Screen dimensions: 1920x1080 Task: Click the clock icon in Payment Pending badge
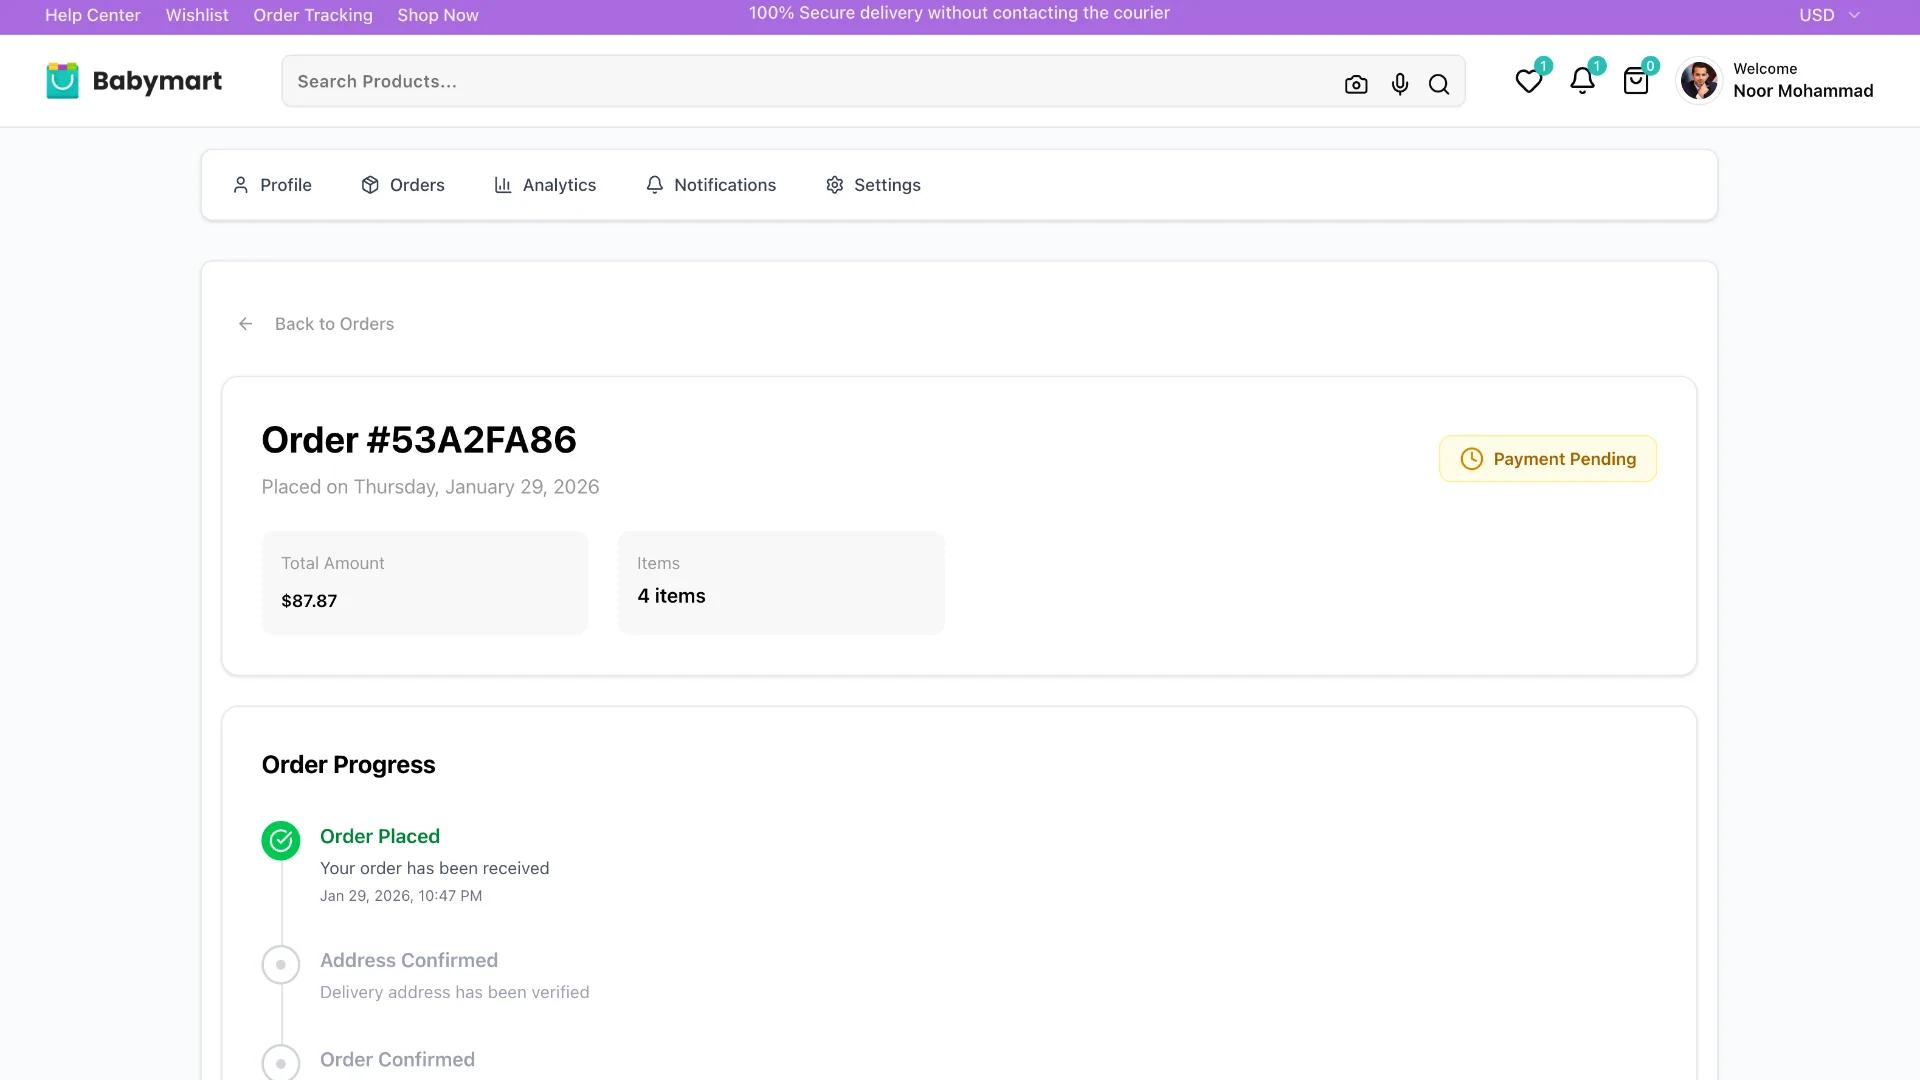[1472, 459]
